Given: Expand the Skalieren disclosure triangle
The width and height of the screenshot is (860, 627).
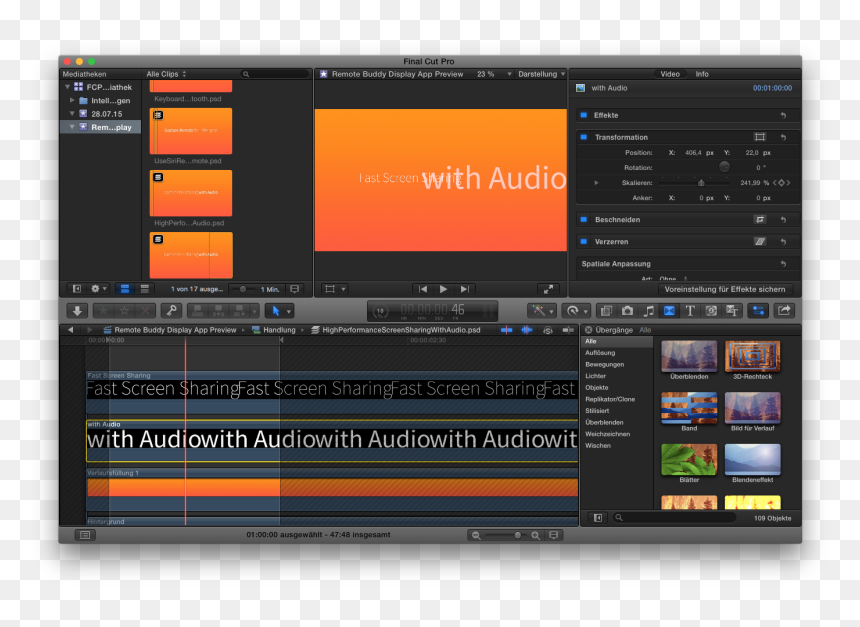Looking at the screenshot, I should point(596,183).
